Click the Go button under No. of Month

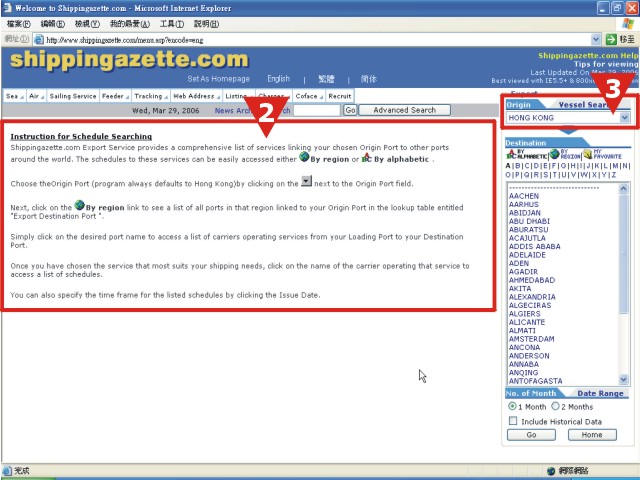pyautogui.click(x=531, y=435)
